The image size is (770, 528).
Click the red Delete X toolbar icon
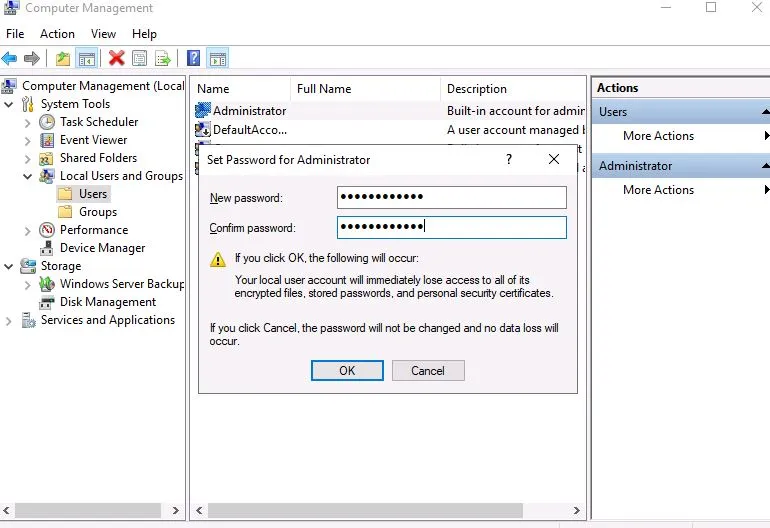pyautogui.click(x=116, y=58)
